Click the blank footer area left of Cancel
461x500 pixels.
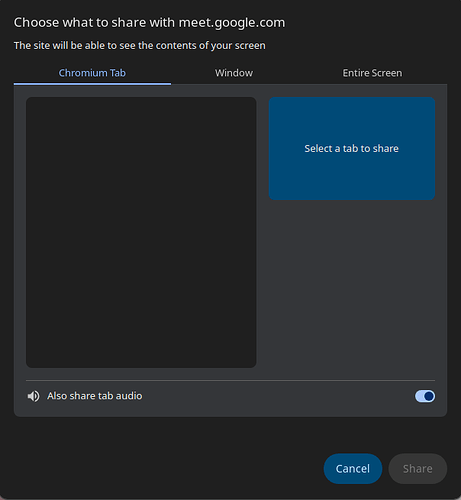pos(168,469)
